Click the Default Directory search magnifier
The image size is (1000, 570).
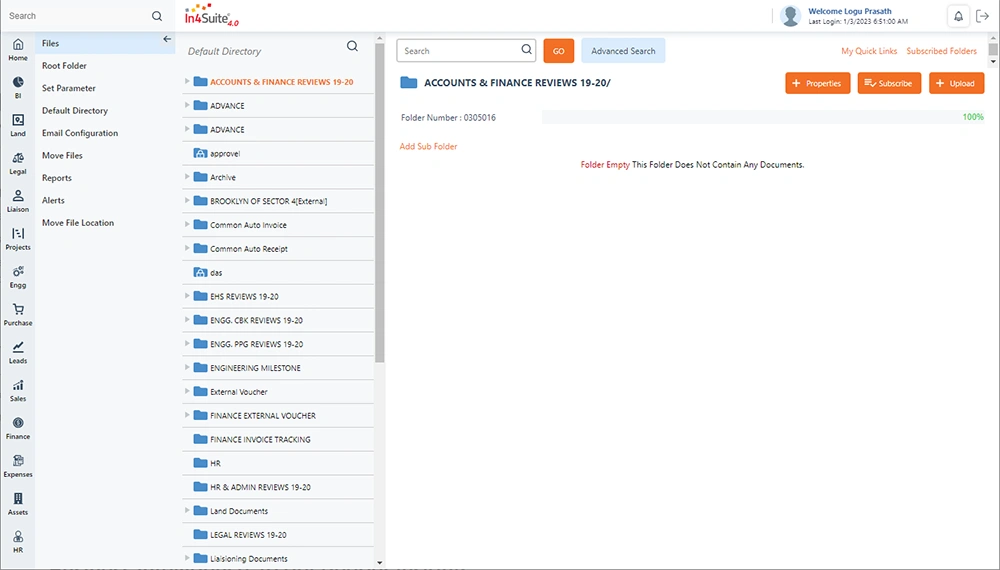click(x=352, y=46)
